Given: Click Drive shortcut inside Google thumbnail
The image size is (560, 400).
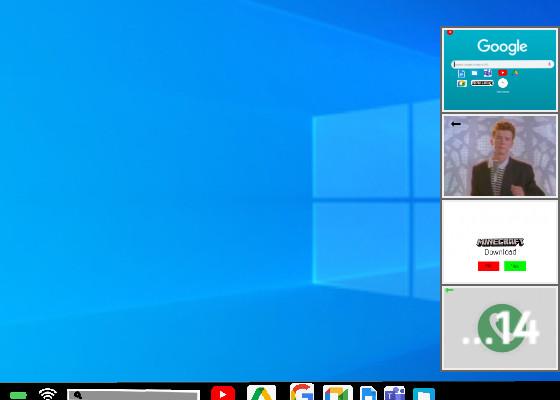Looking at the screenshot, I should point(515,72).
